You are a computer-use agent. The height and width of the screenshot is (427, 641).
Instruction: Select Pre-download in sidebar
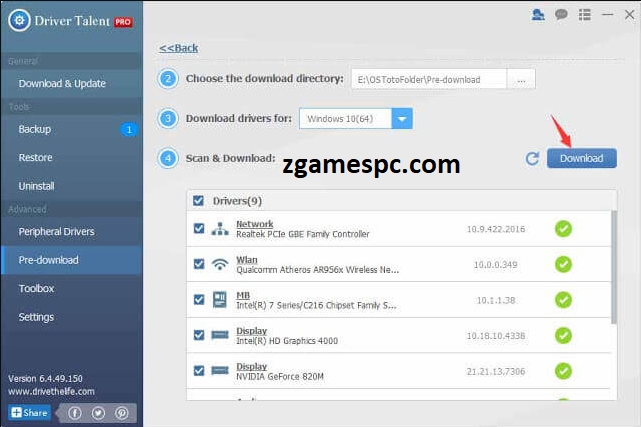pyautogui.click(x=72, y=260)
